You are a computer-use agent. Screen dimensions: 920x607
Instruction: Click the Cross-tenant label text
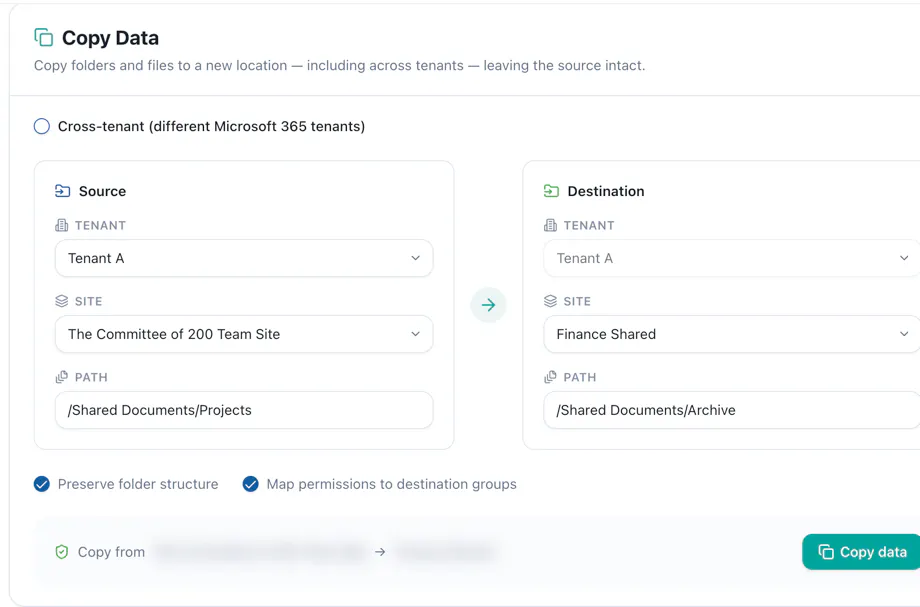[211, 126]
